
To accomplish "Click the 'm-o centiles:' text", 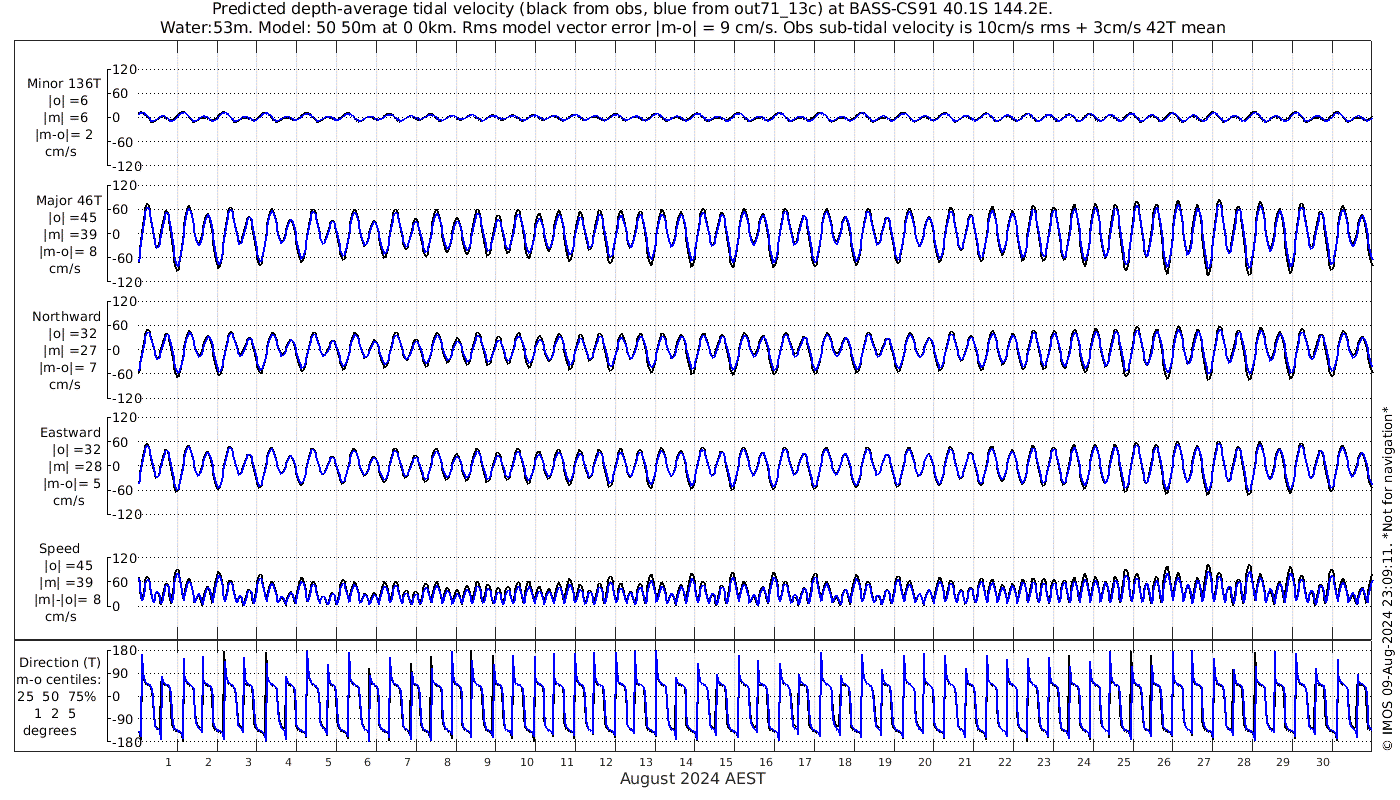I will point(58,680).
